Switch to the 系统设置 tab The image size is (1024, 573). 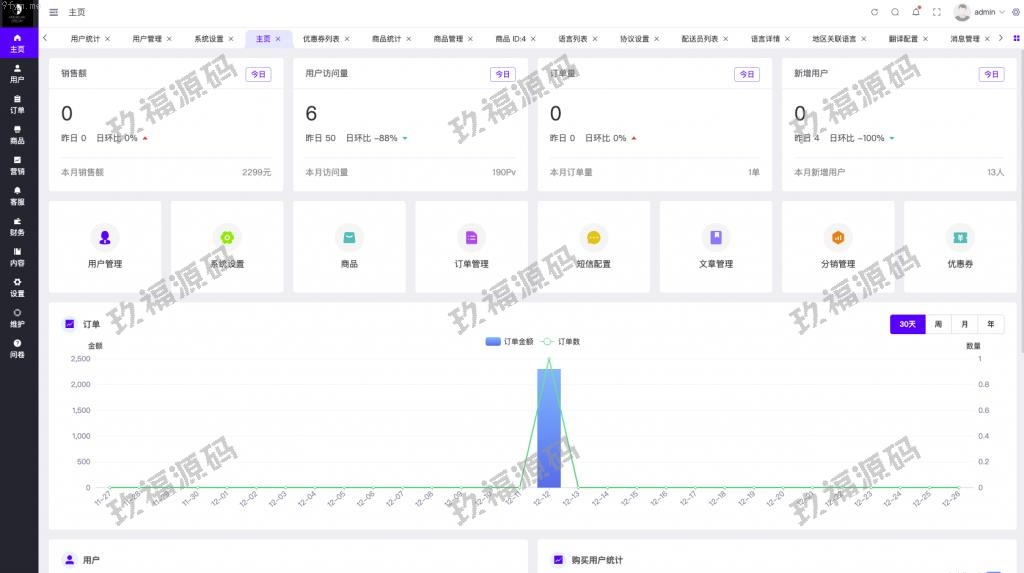tap(209, 39)
